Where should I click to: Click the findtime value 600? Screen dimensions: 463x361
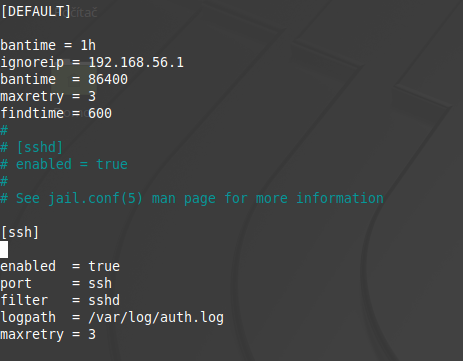click(100, 113)
